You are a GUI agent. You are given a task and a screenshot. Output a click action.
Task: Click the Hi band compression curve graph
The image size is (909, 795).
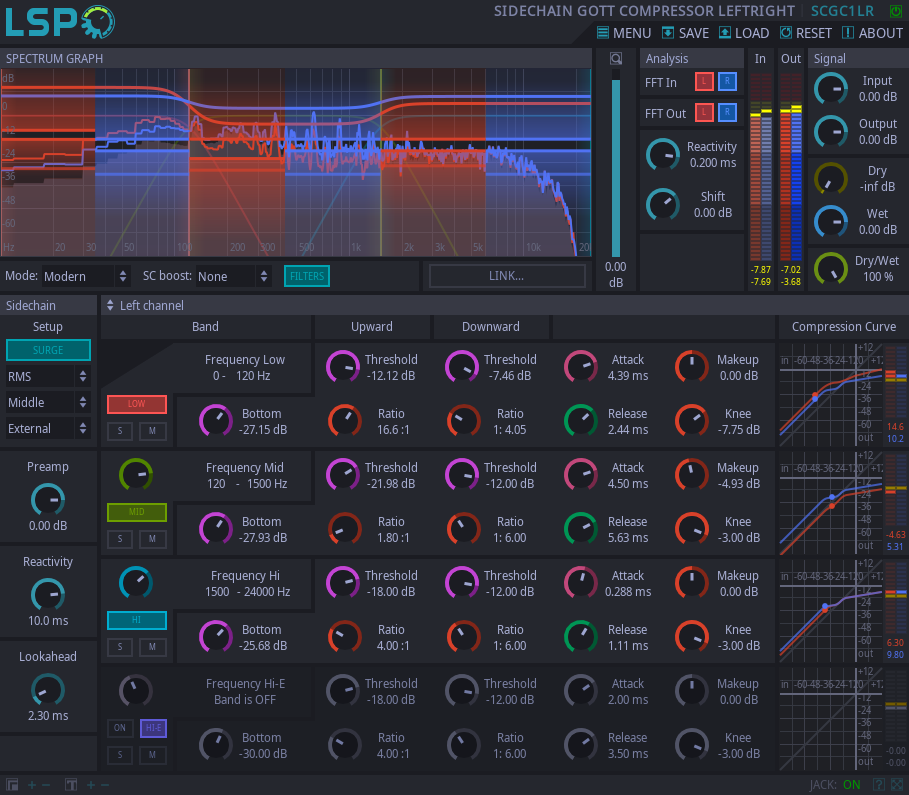(x=831, y=611)
